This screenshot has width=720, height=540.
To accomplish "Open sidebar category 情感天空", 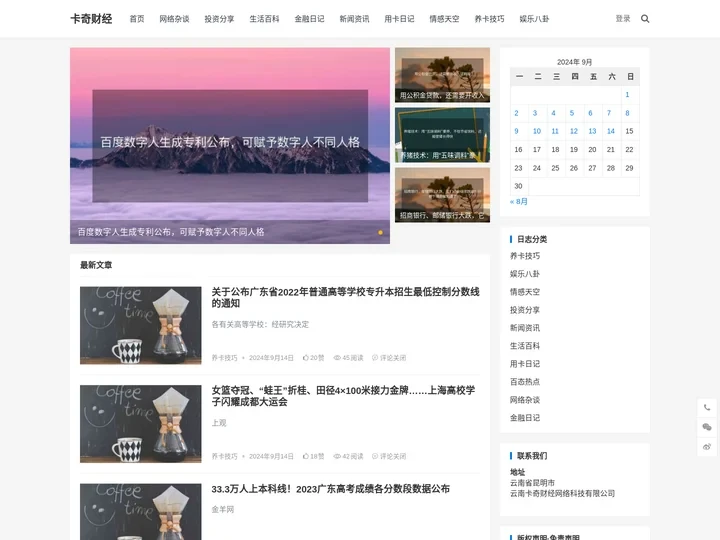I will [525, 292].
